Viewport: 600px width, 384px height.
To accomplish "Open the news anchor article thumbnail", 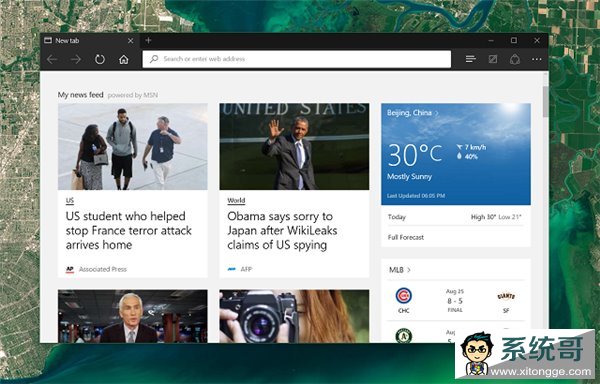I will click(x=133, y=316).
